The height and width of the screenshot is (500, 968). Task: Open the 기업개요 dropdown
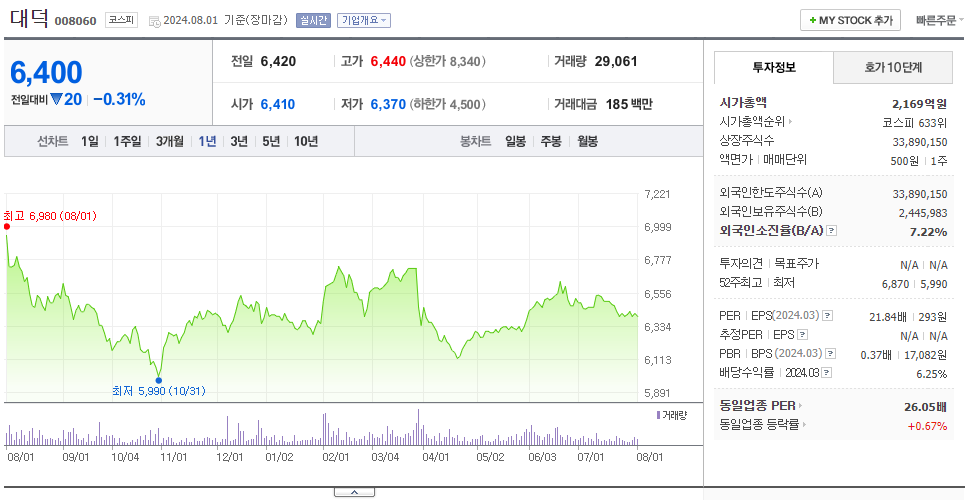364,20
